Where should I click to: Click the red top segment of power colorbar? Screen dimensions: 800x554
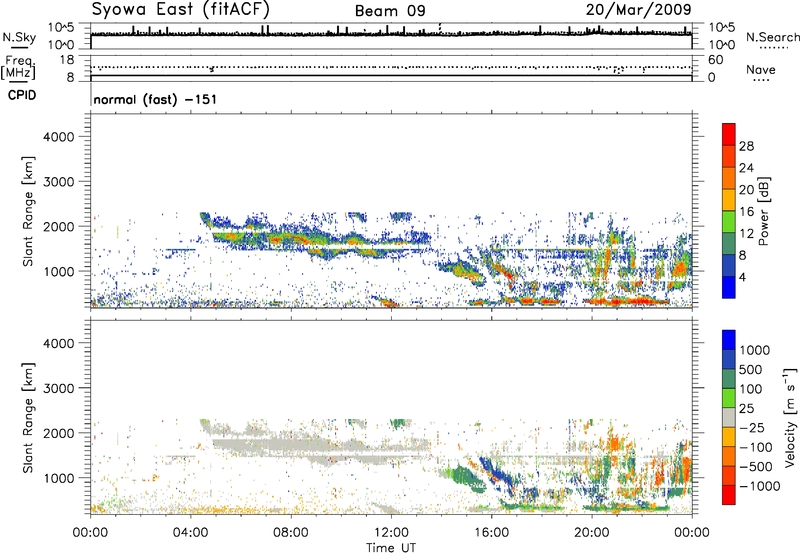tap(729, 134)
